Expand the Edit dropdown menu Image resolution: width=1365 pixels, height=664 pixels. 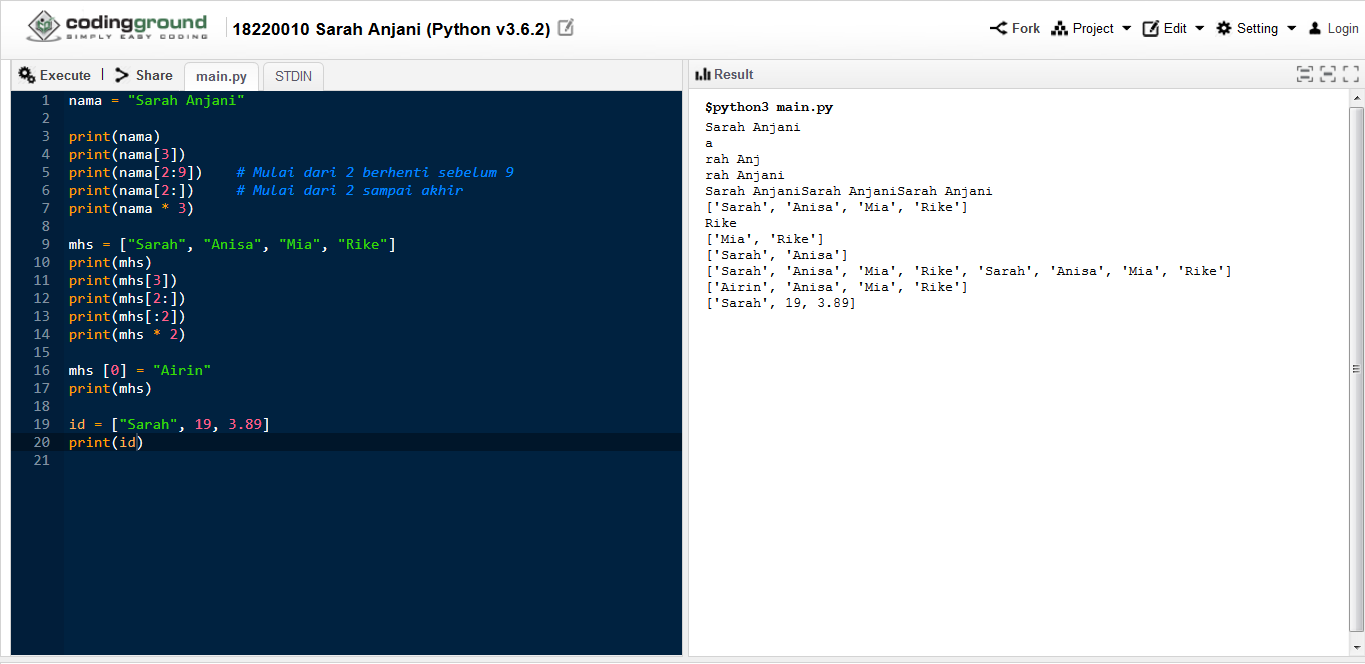tap(1174, 28)
